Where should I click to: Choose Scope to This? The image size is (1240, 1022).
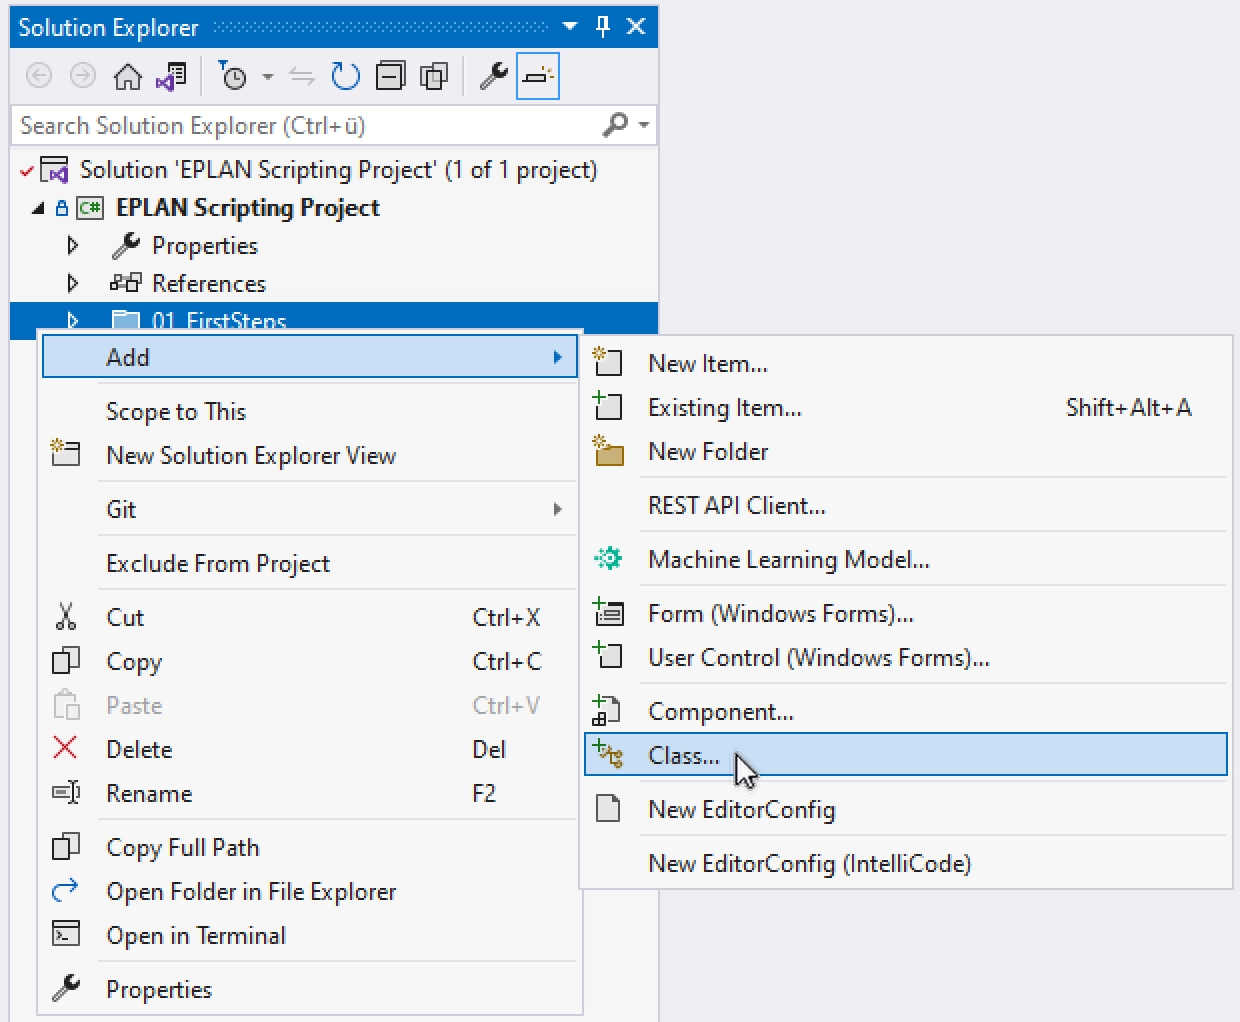pyautogui.click(x=310, y=411)
